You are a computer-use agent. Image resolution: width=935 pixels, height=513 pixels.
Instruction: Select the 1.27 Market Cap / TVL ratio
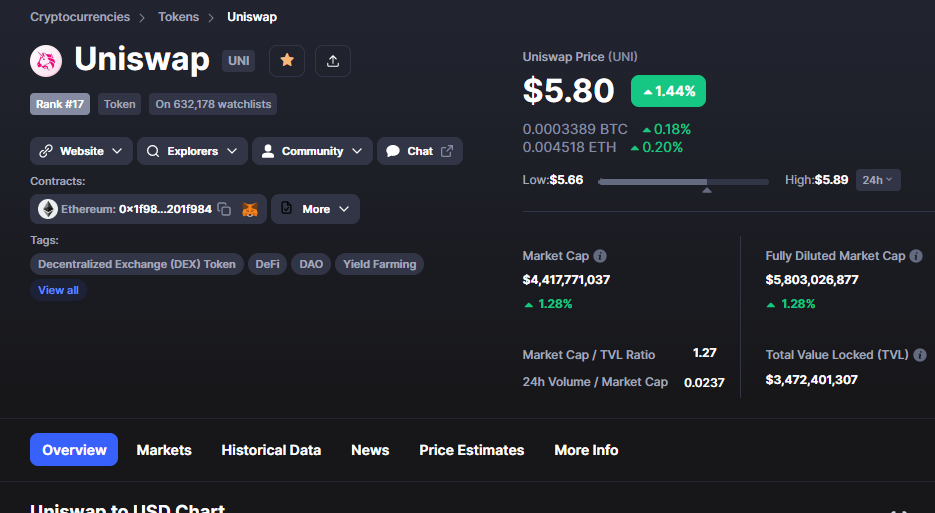pos(704,353)
